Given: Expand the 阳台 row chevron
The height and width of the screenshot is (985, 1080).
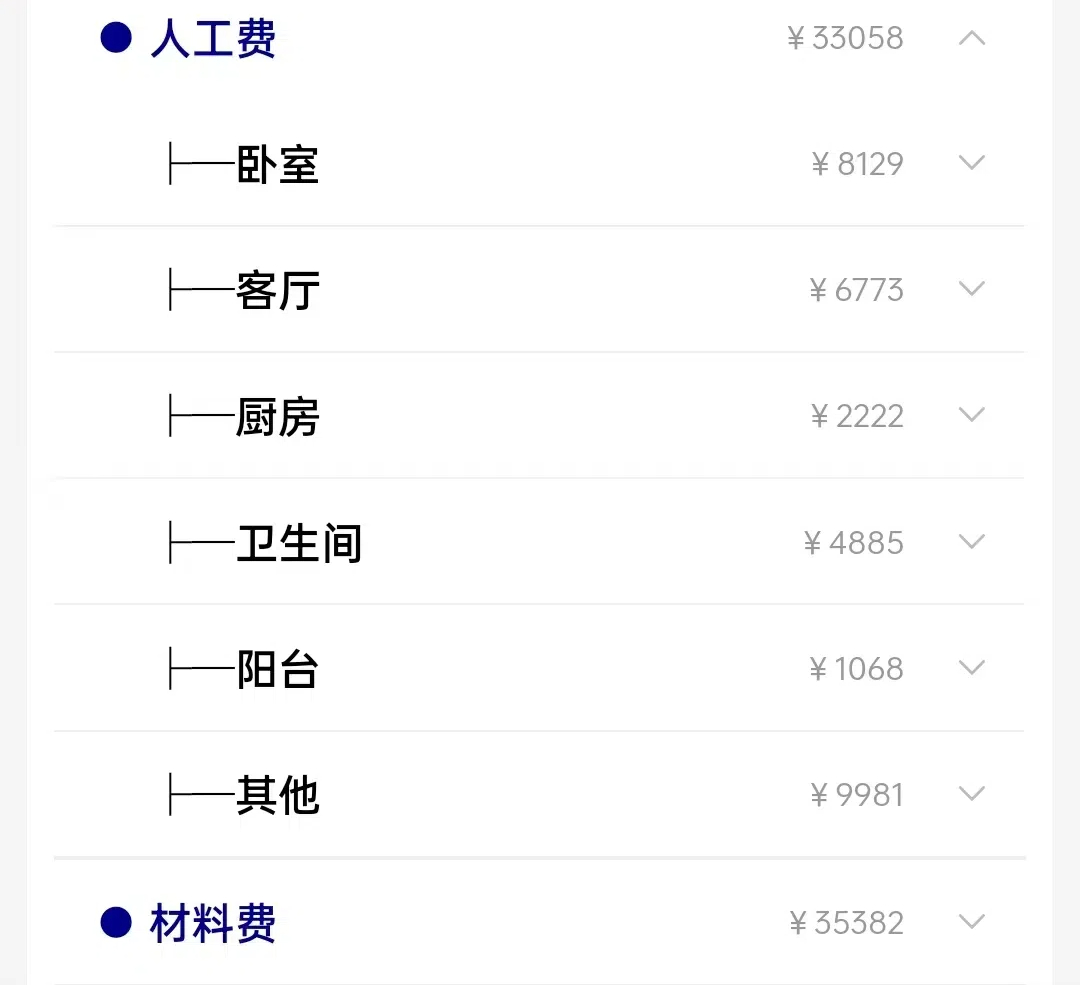Looking at the screenshot, I should [x=972, y=667].
